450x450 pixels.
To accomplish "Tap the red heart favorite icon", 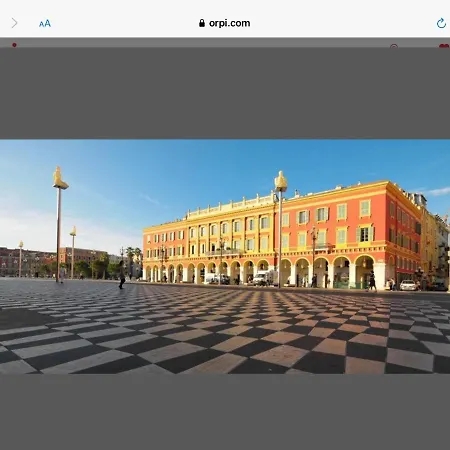I will [444, 46].
